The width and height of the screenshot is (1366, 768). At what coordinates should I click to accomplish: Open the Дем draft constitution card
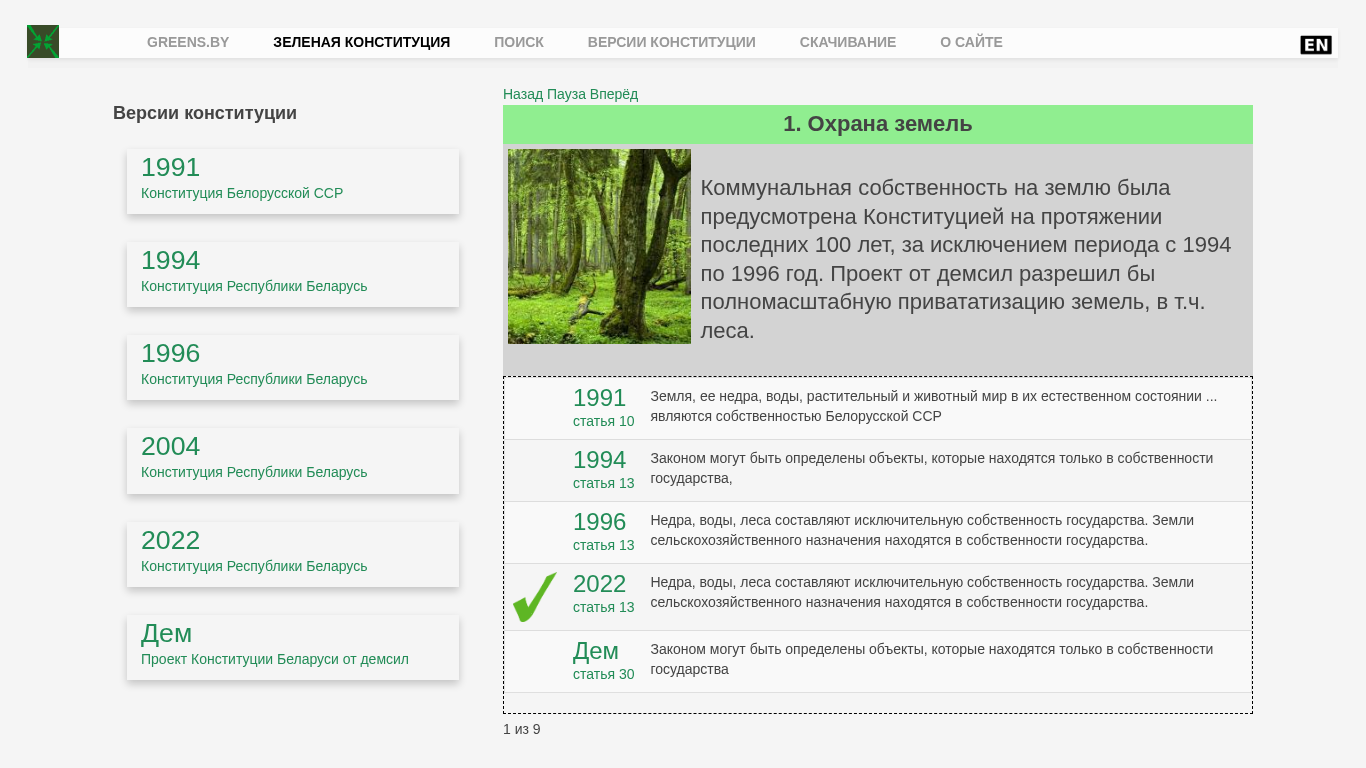click(x=293, y=647)
